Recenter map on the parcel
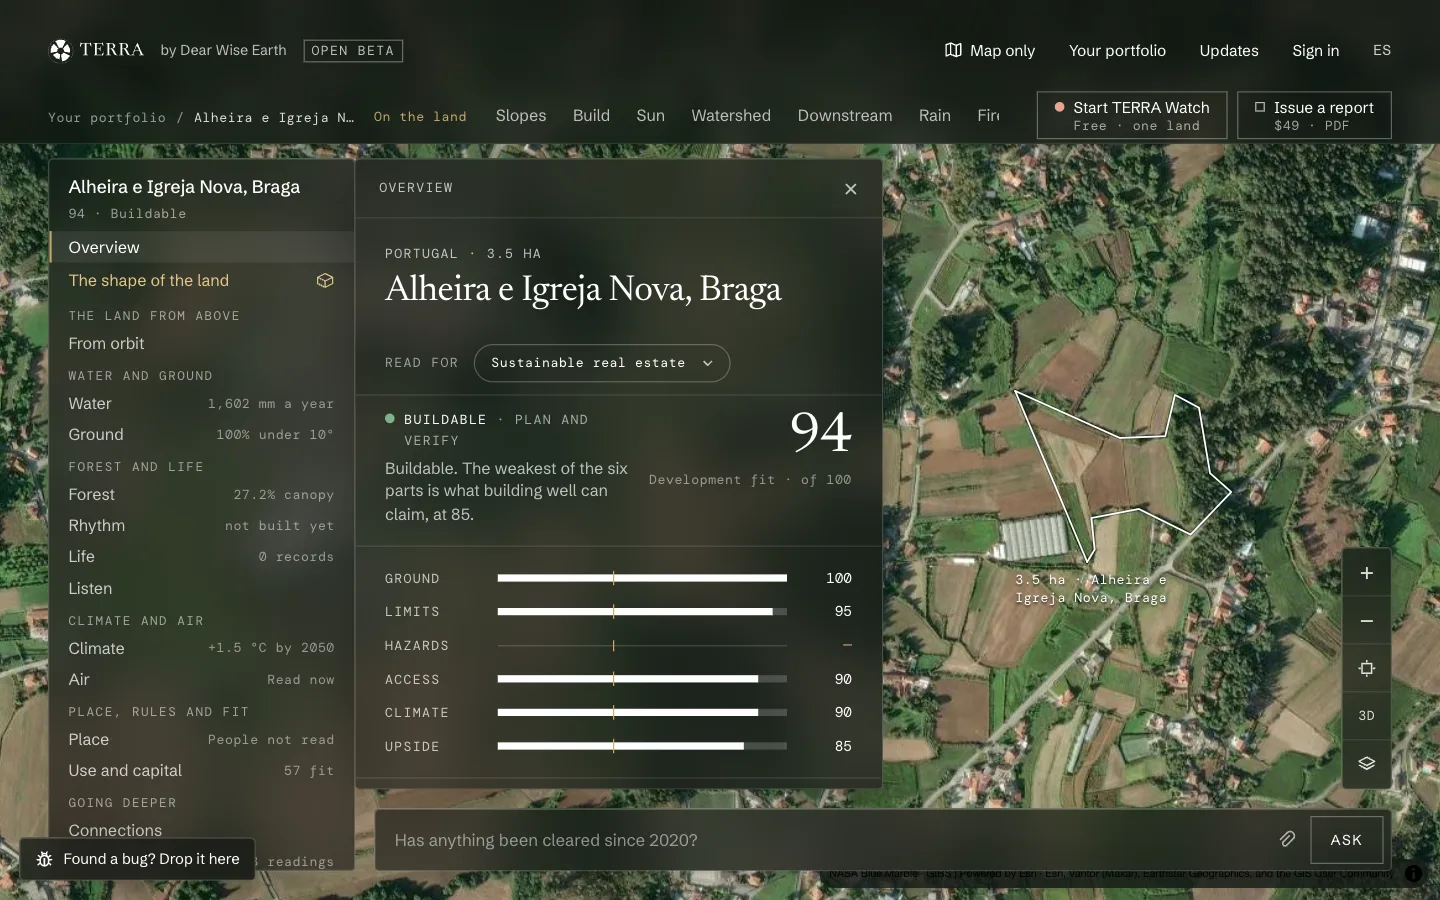1440x900 pixels. (x=1367, y=668)
